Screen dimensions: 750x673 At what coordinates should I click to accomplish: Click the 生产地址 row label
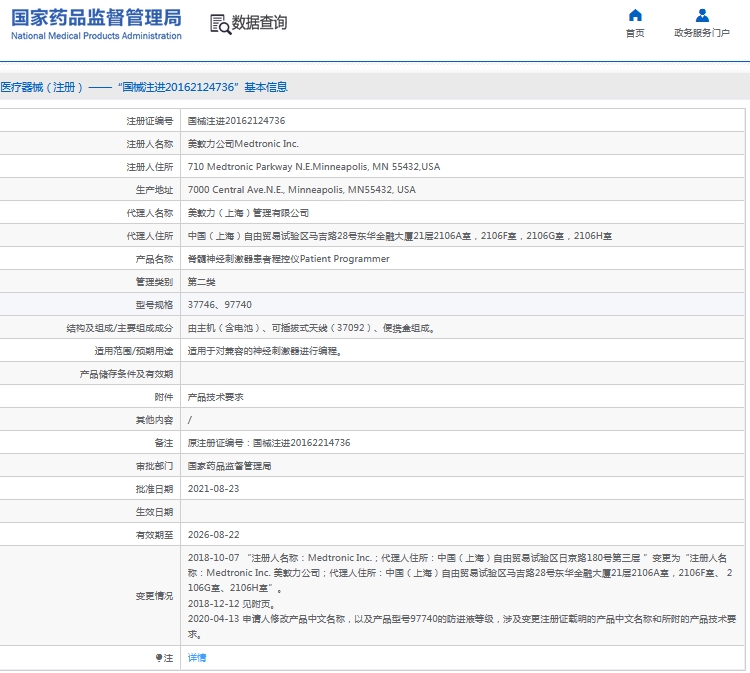pos(154,190)
